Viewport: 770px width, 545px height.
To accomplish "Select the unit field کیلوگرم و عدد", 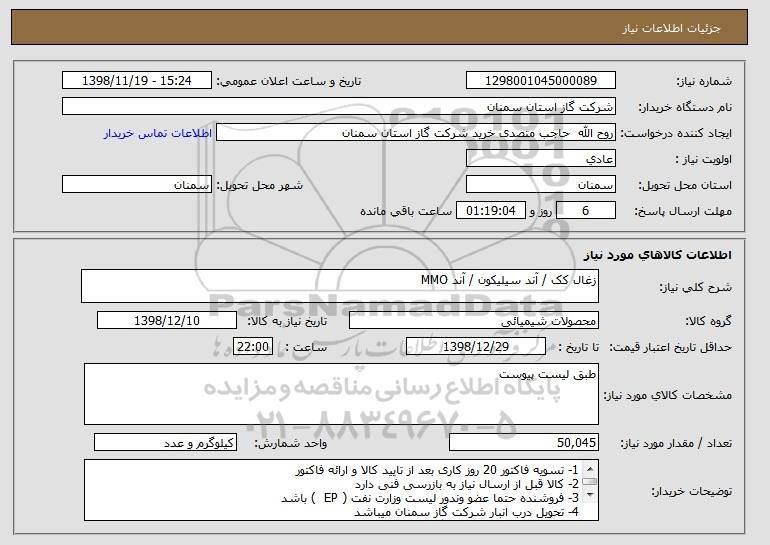I will [165, 442].
